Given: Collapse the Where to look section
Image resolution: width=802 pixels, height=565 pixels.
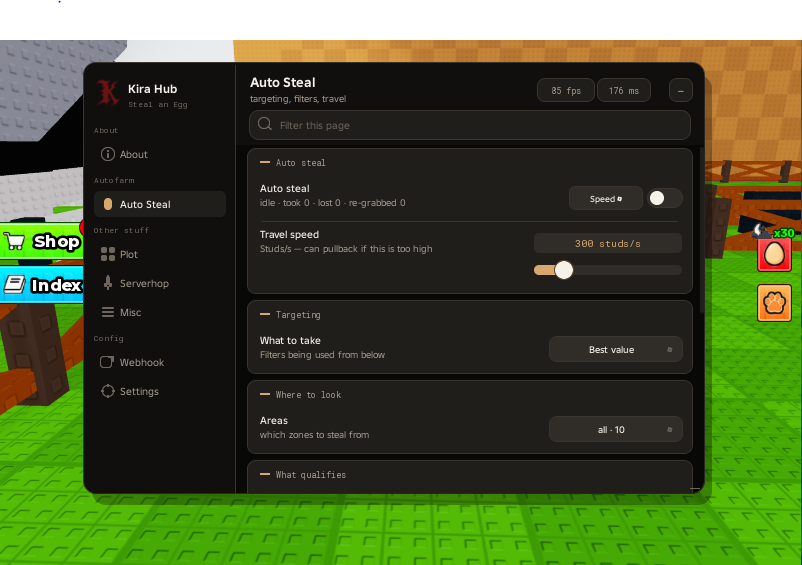Looking at the screenshot, I should (265, 394).
